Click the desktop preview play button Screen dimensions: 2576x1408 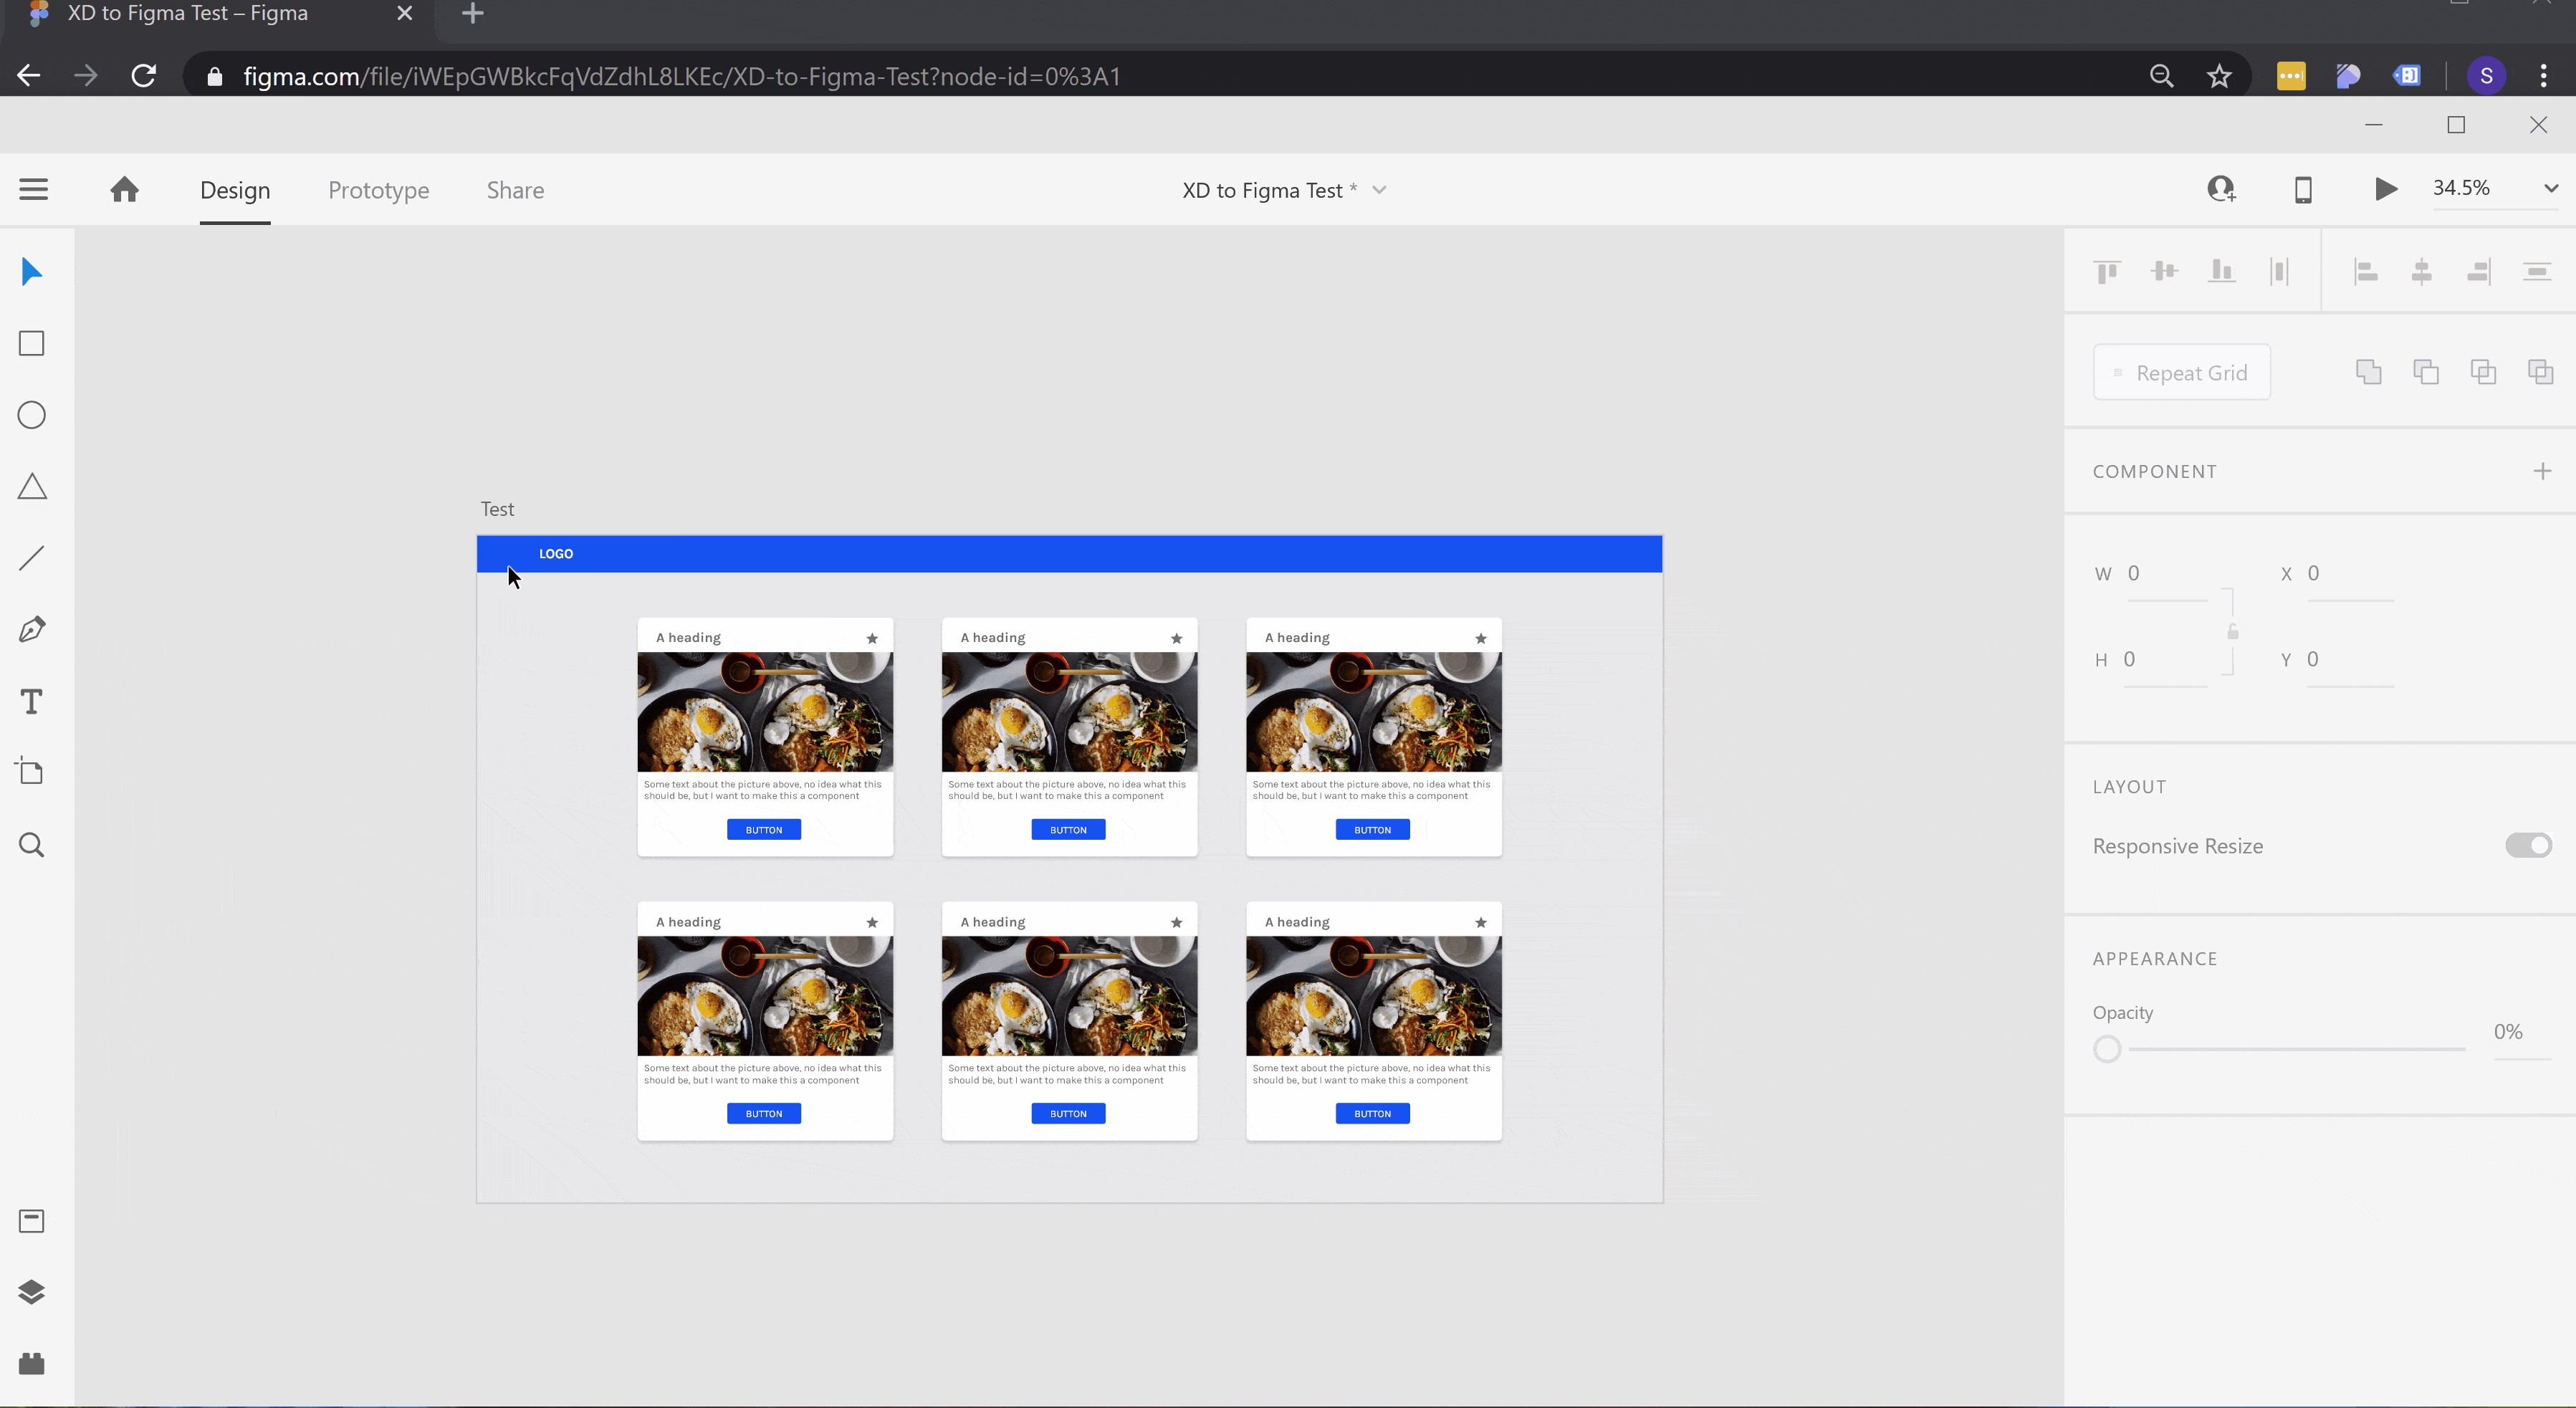click(x=2385, y=189)
